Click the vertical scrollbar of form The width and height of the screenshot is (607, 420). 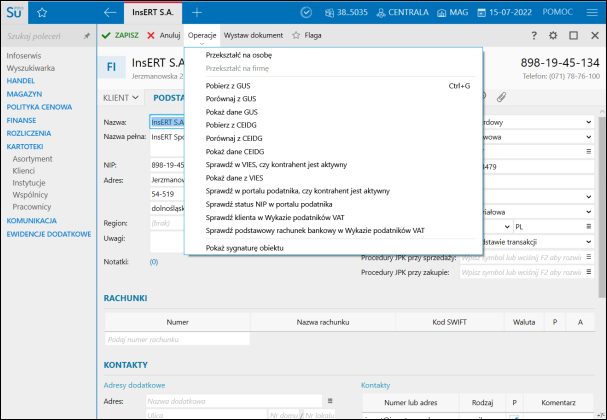pos(602,207)
